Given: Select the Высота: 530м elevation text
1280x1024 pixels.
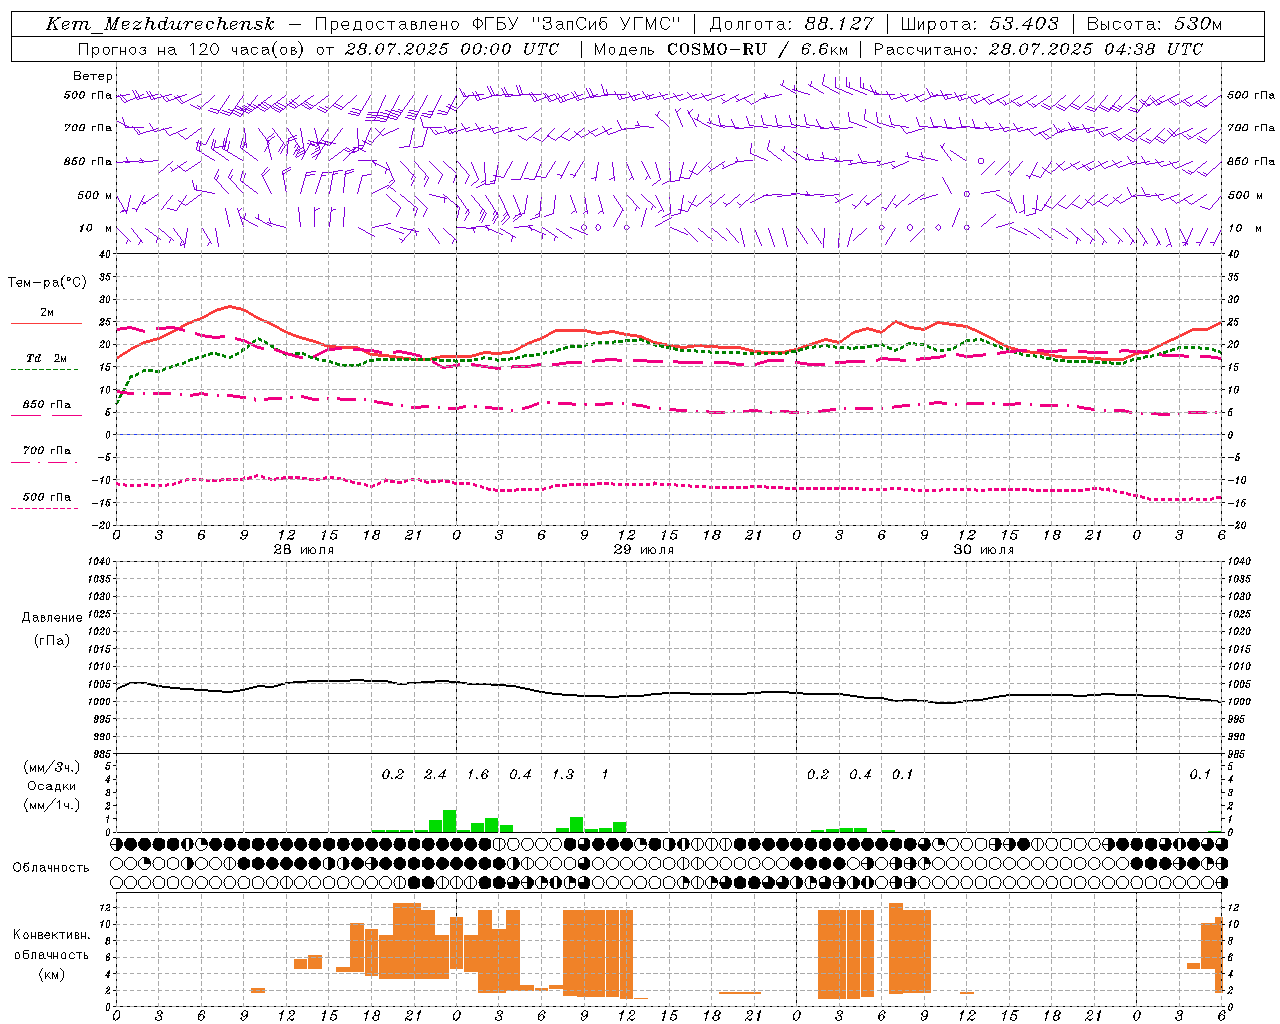Looking at the screenshot, I should 1155,24.
